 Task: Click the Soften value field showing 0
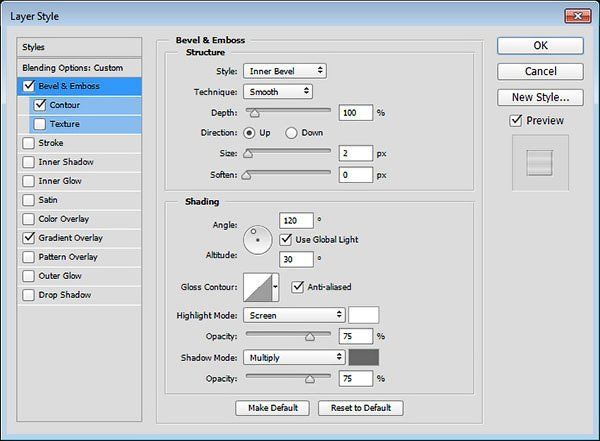[355, 175]
